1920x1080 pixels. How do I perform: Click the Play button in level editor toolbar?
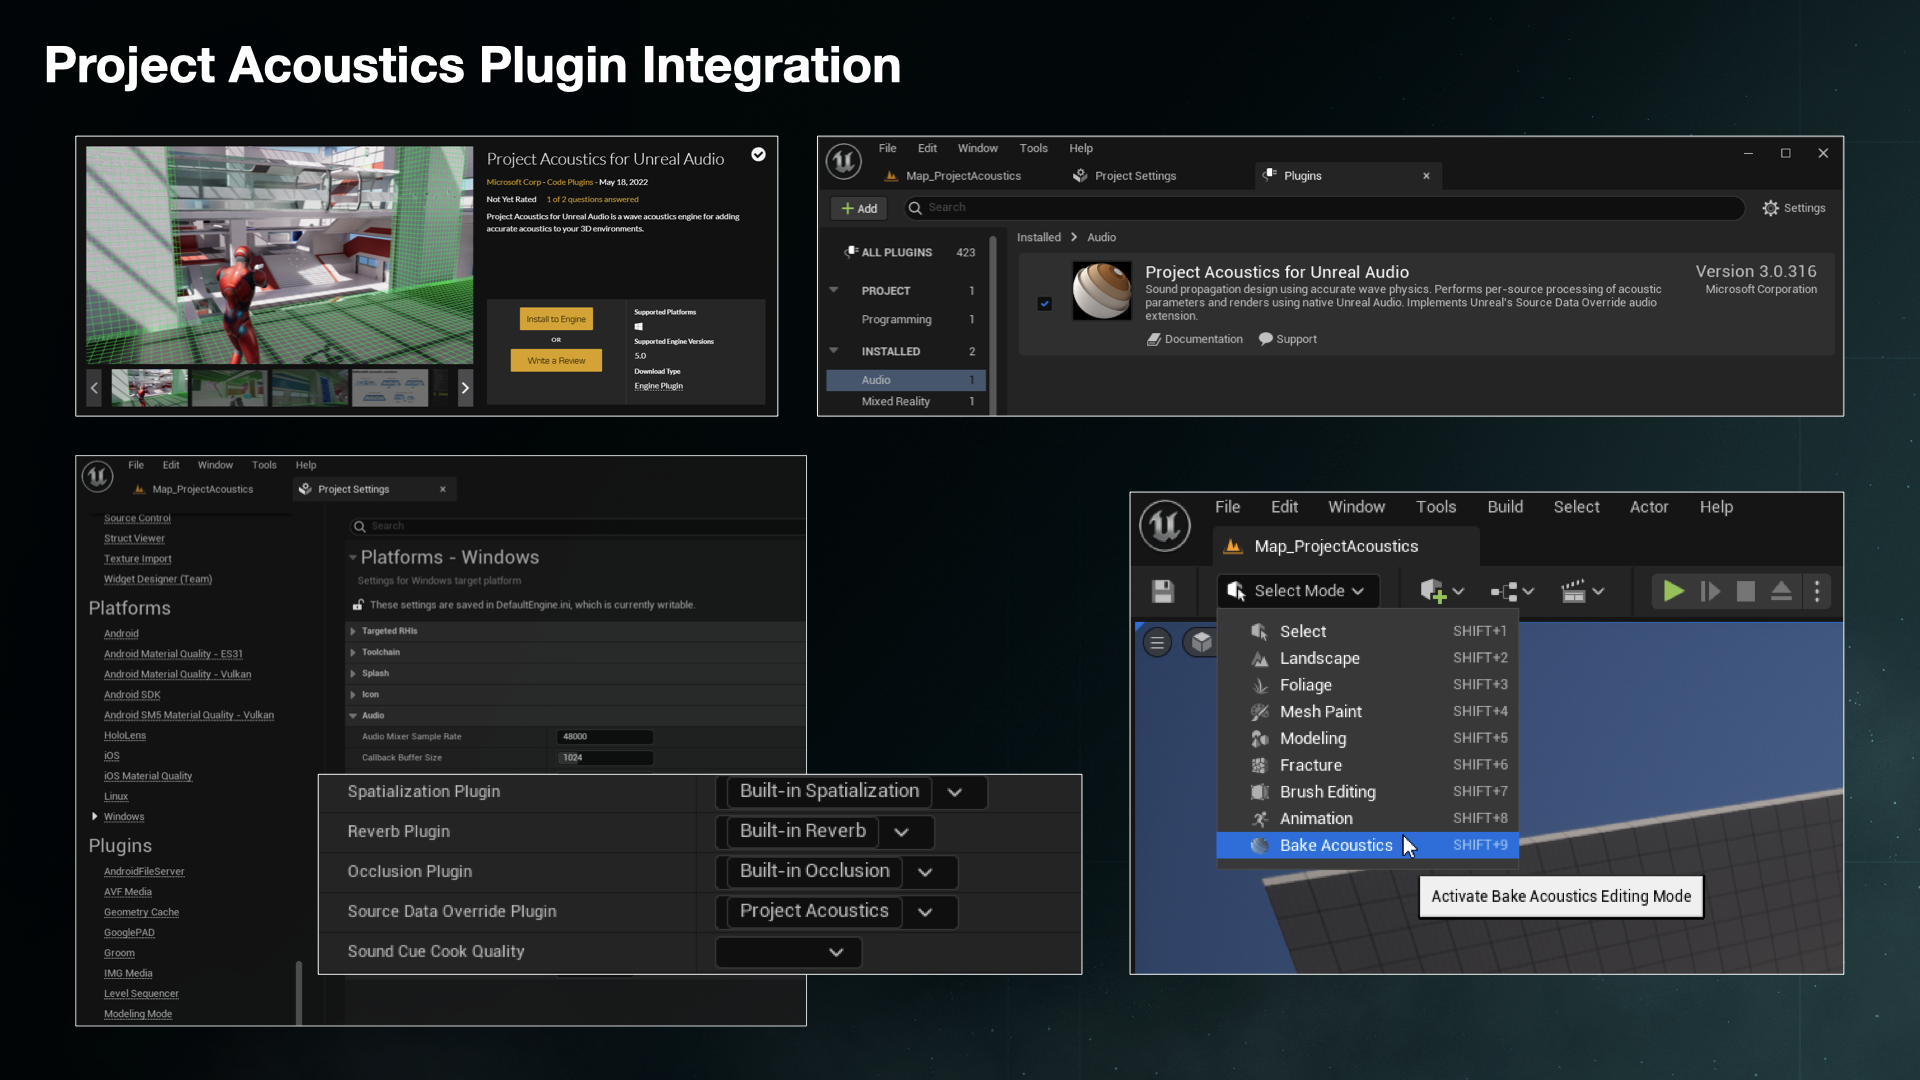coord(1673,591)
